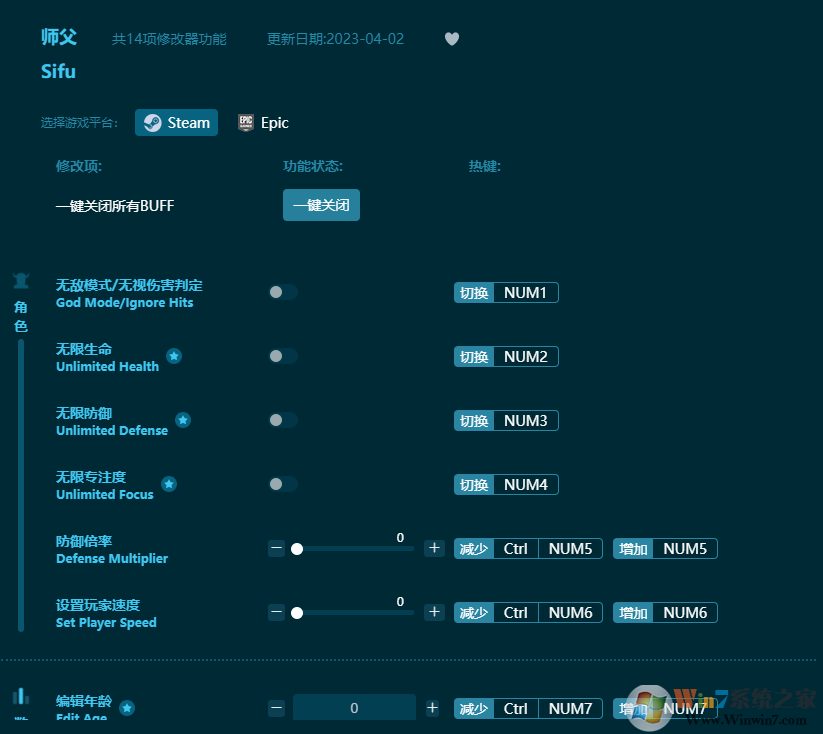Click the 一键关闭所有BUFF label

point(115,206)
